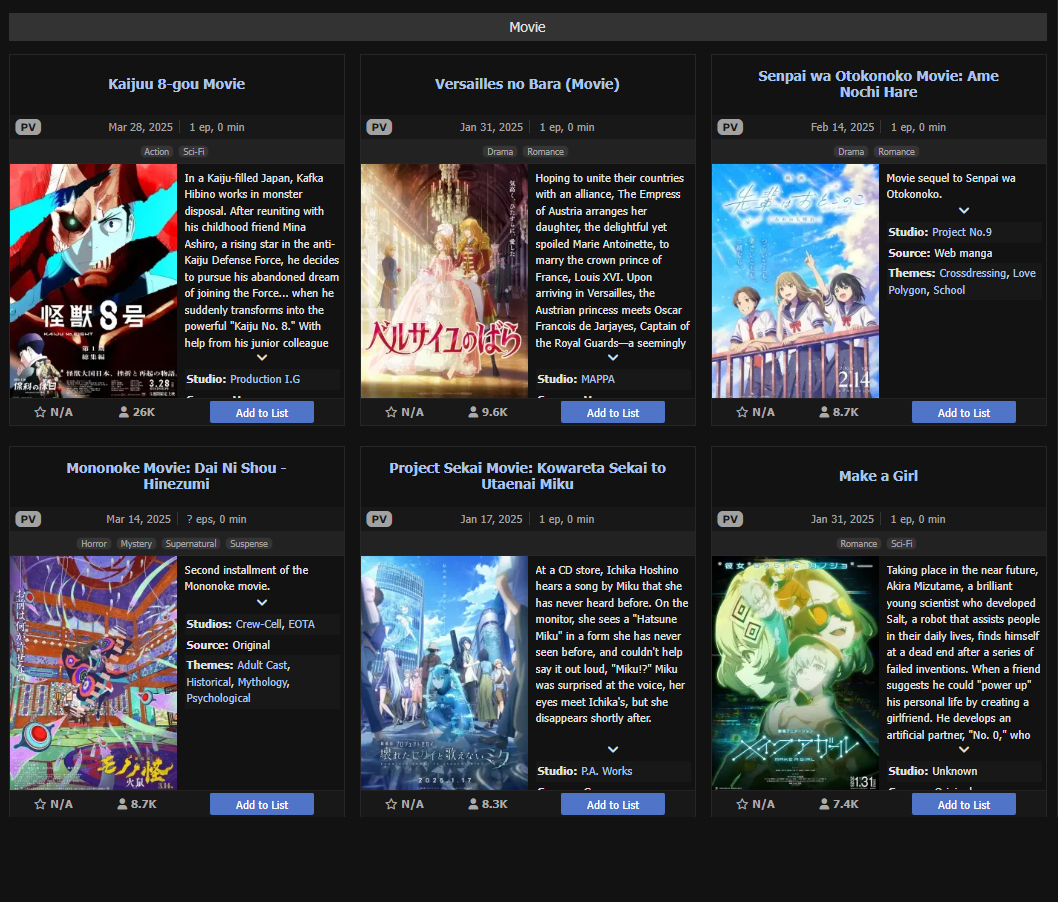Add Mononoke Movie to list
Viewport: 1058px width, 902px height.
click(x=262, y=804)
